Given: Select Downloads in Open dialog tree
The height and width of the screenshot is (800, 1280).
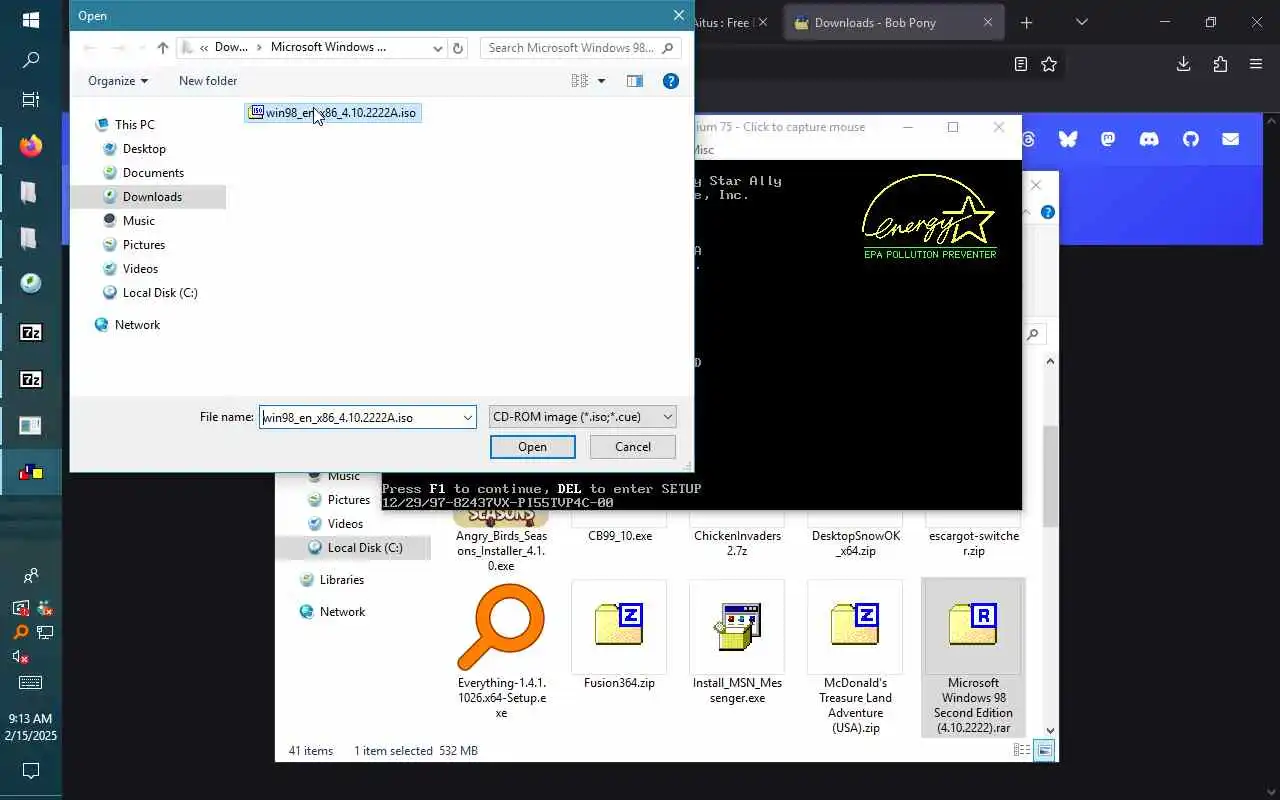Looking at the screenshot, I should click(x=152, y=197).
